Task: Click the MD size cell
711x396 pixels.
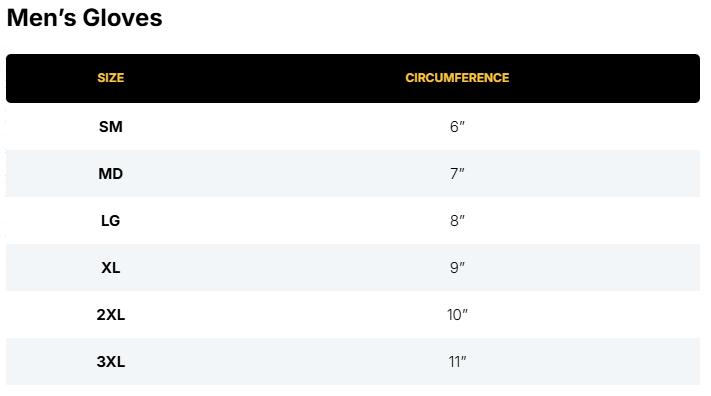Action: point(111,174)
